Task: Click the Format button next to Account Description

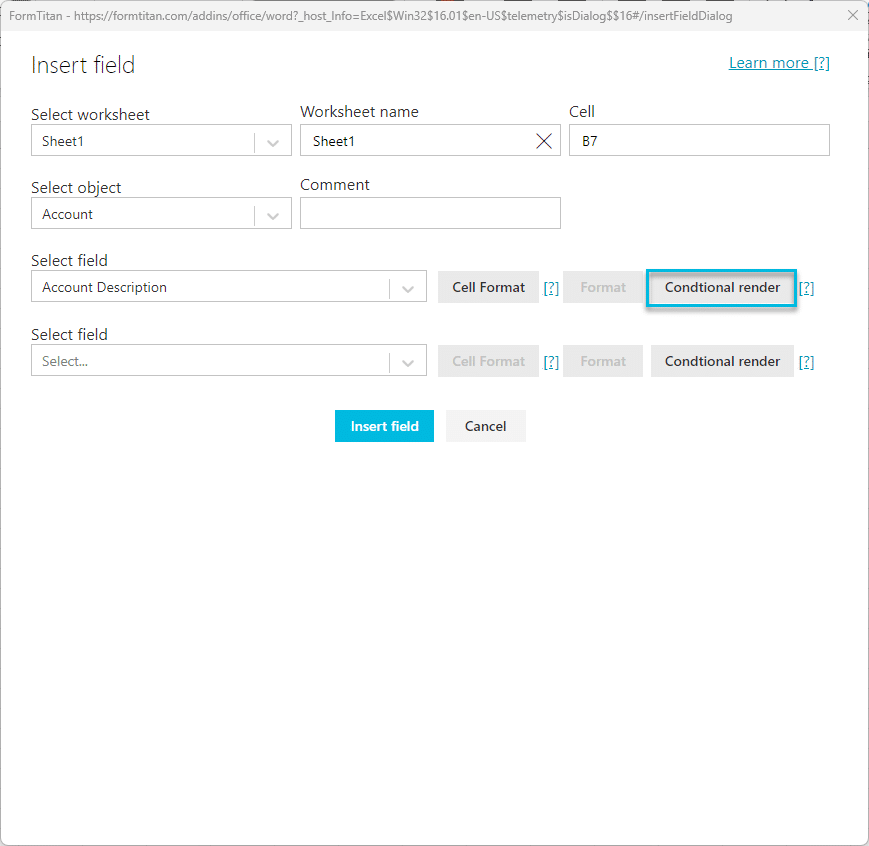Action: coord(603,287)
